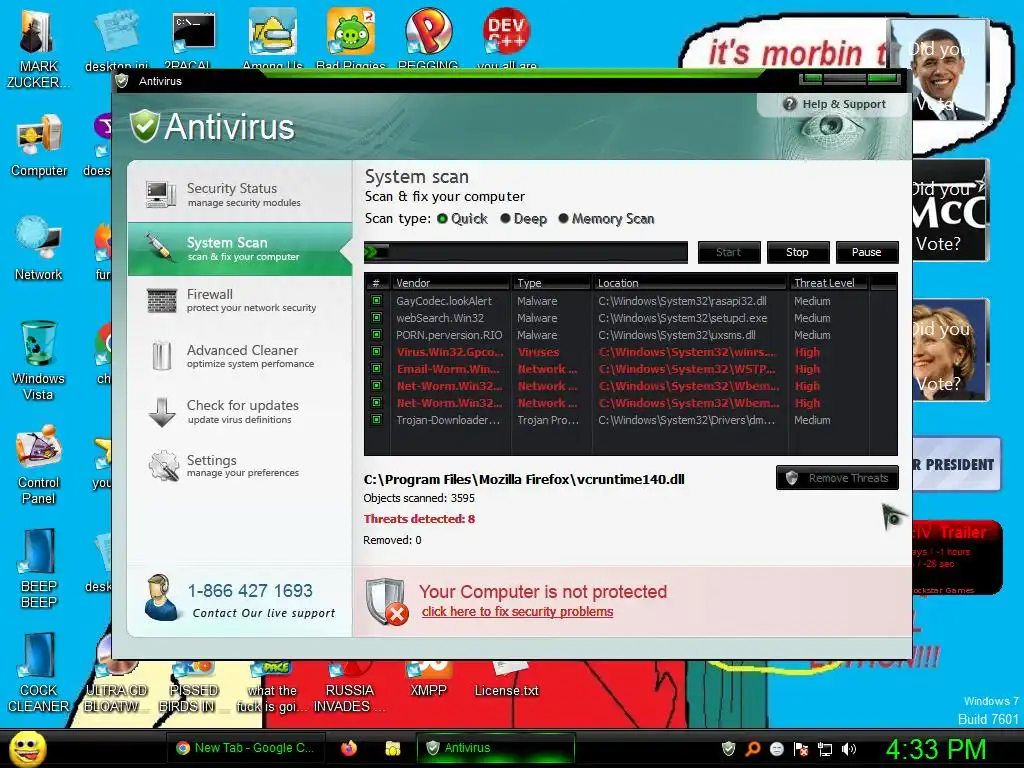Toggle checkbox for webSearch.Win32 threat
The image size is (1024, 768).
[x=376, y=317]
